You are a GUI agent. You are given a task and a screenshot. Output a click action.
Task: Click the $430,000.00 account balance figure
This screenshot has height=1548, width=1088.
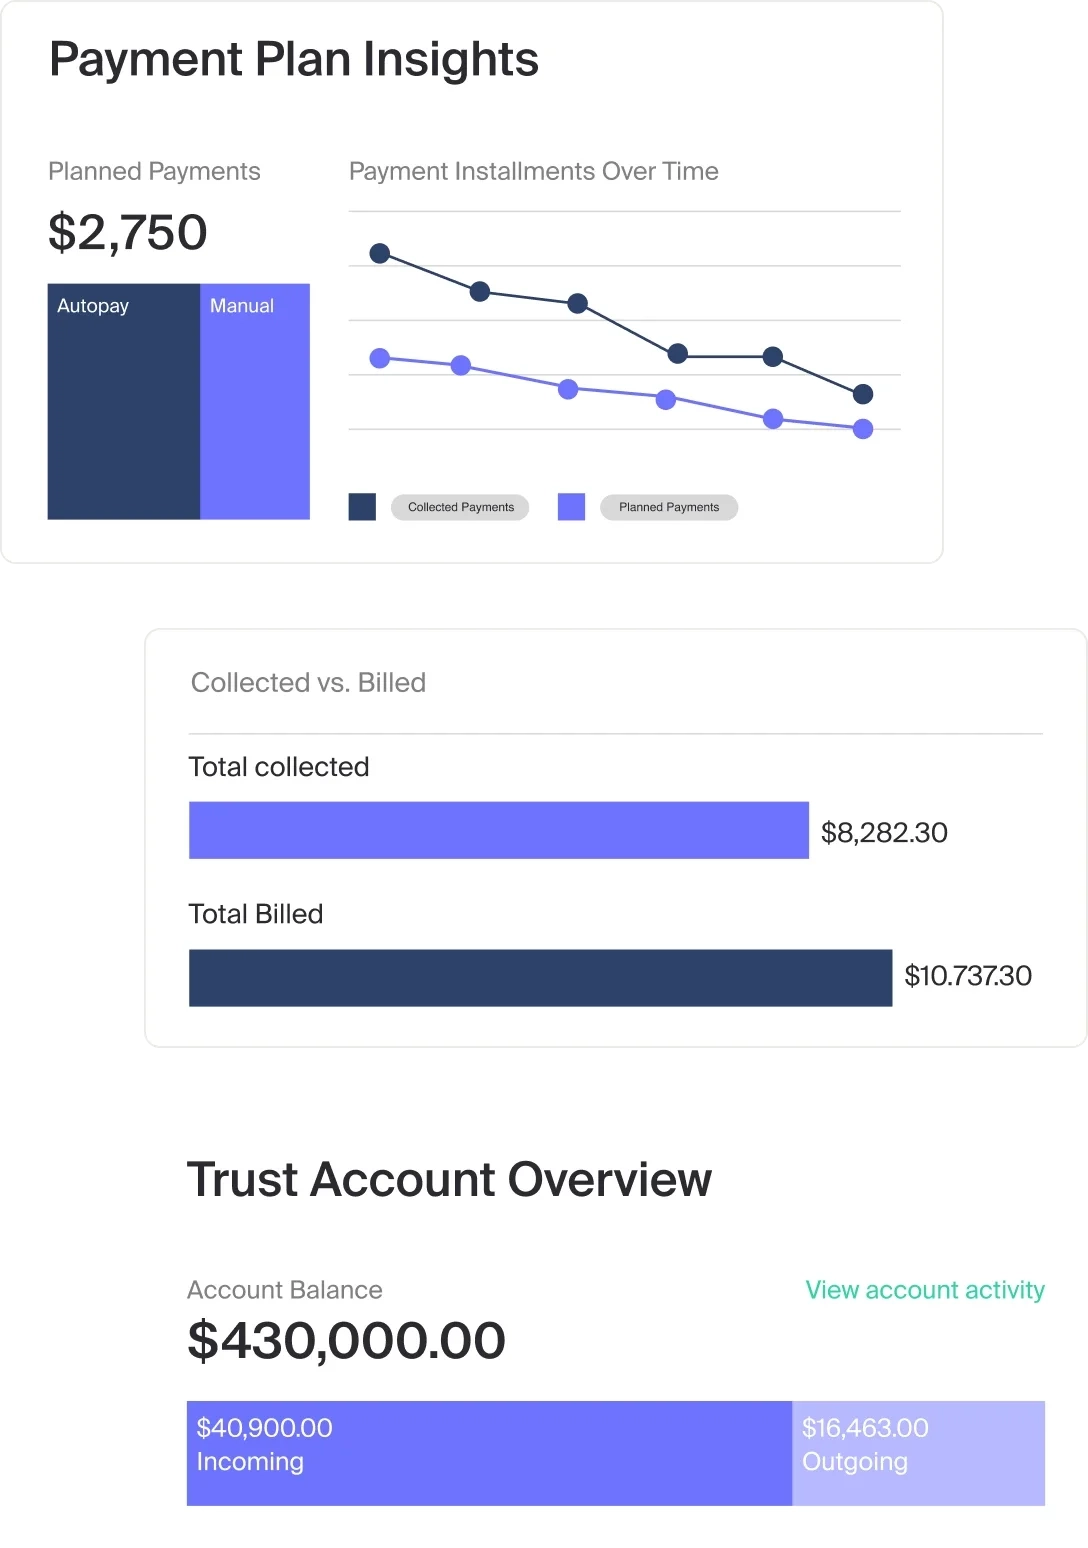point(346,1340)
